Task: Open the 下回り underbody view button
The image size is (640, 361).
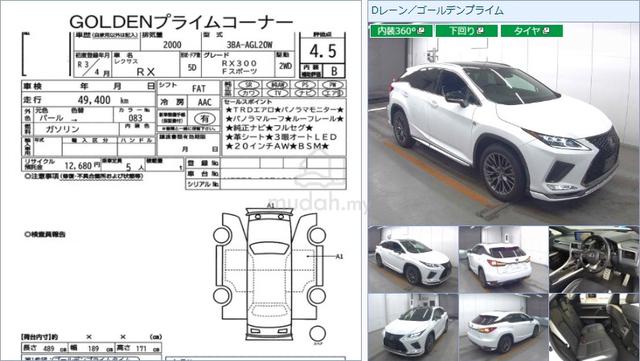Action: click(x=467, y=31)
